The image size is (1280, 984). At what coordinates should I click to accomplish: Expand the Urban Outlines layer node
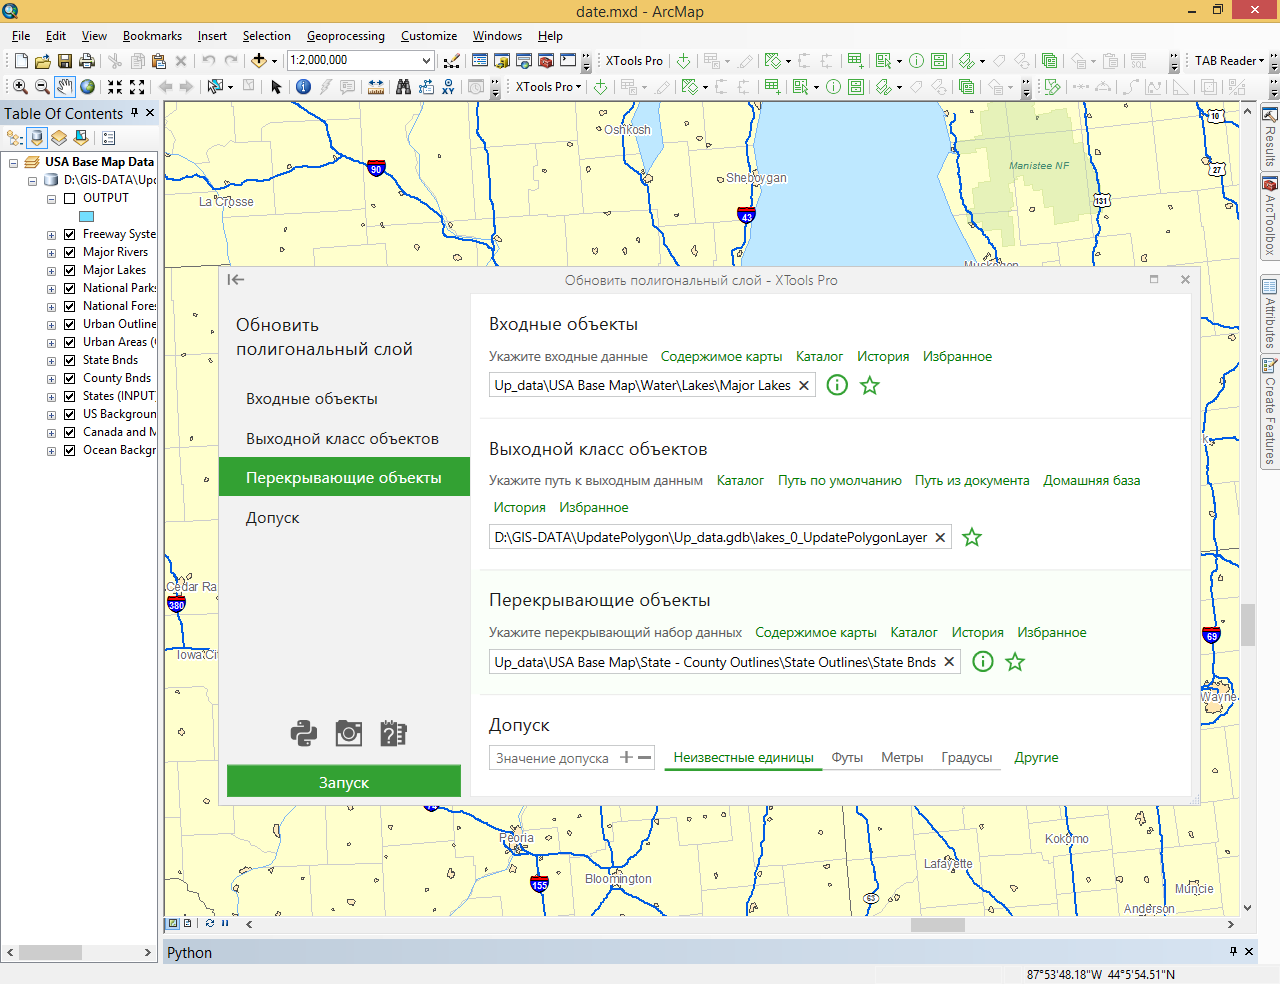click(x=51, y=325)
